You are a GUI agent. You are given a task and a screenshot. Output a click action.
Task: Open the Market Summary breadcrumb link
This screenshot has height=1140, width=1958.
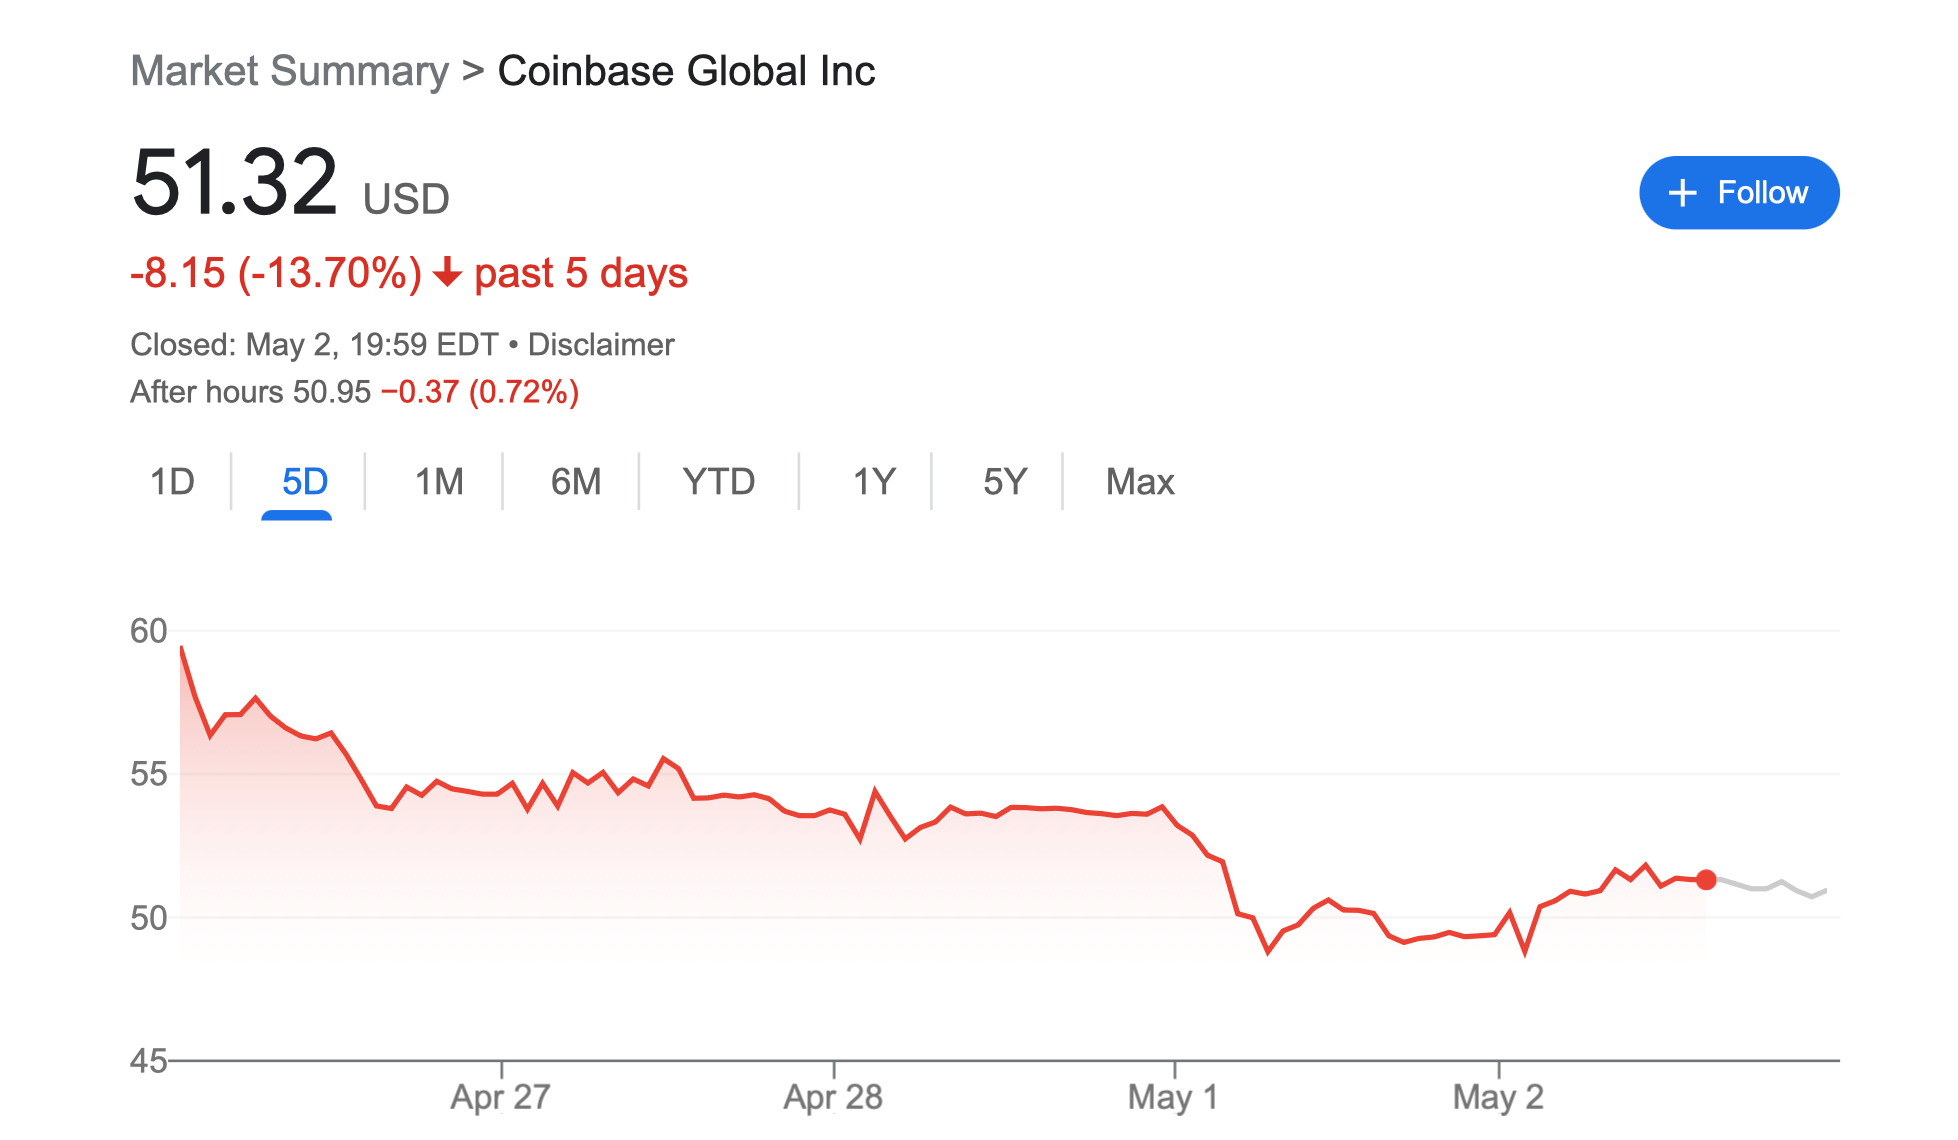[x=290, y=71]
